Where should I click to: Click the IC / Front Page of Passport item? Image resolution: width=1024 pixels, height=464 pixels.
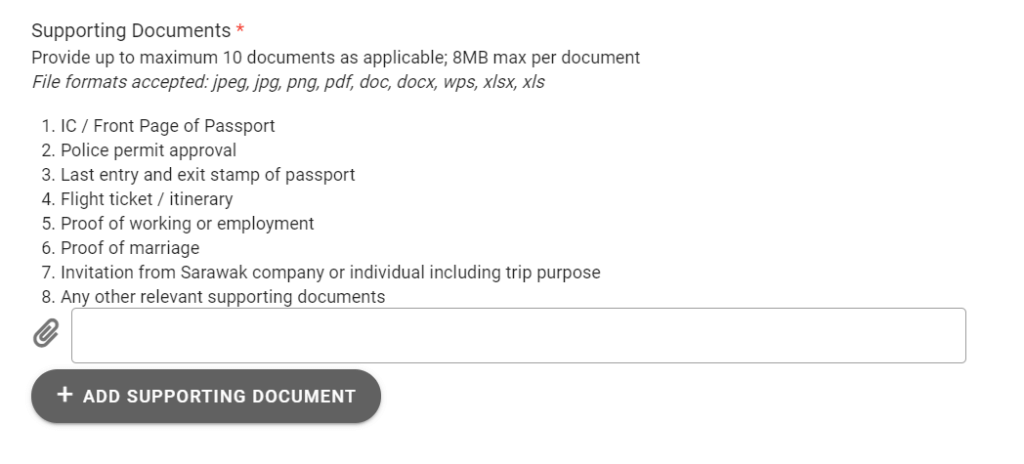(168, 125)
